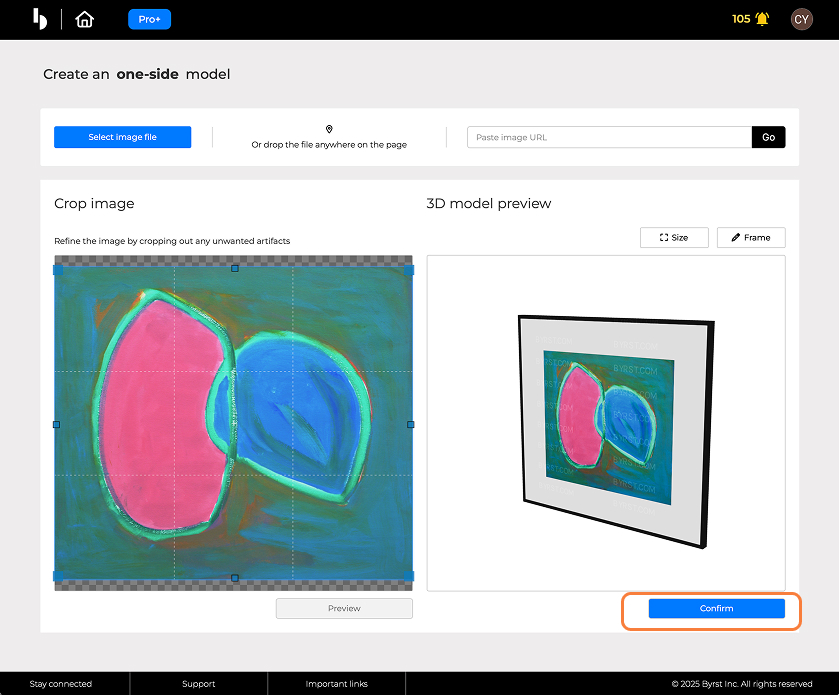This screenshot has width=839, height=695.
Task: Click the top-left crop corner handle
Action: (x=58, y=270)
